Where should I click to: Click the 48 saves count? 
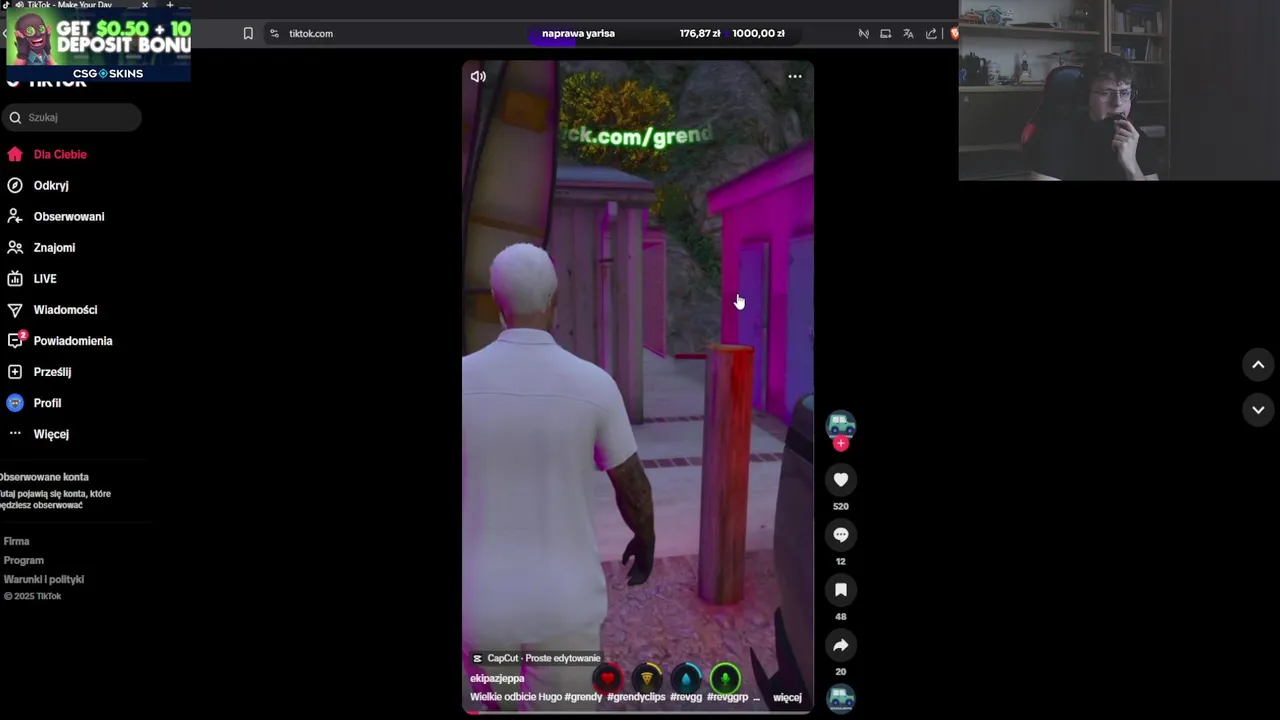pos(841,616)
